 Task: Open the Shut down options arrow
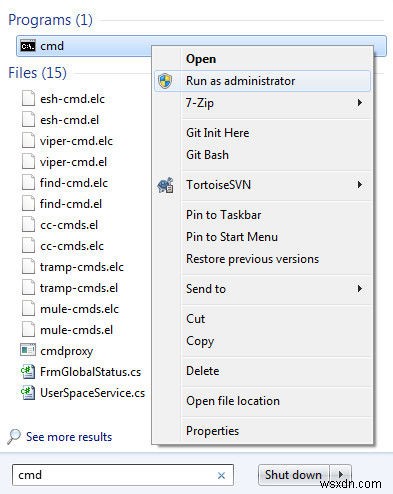click(340, 474)
